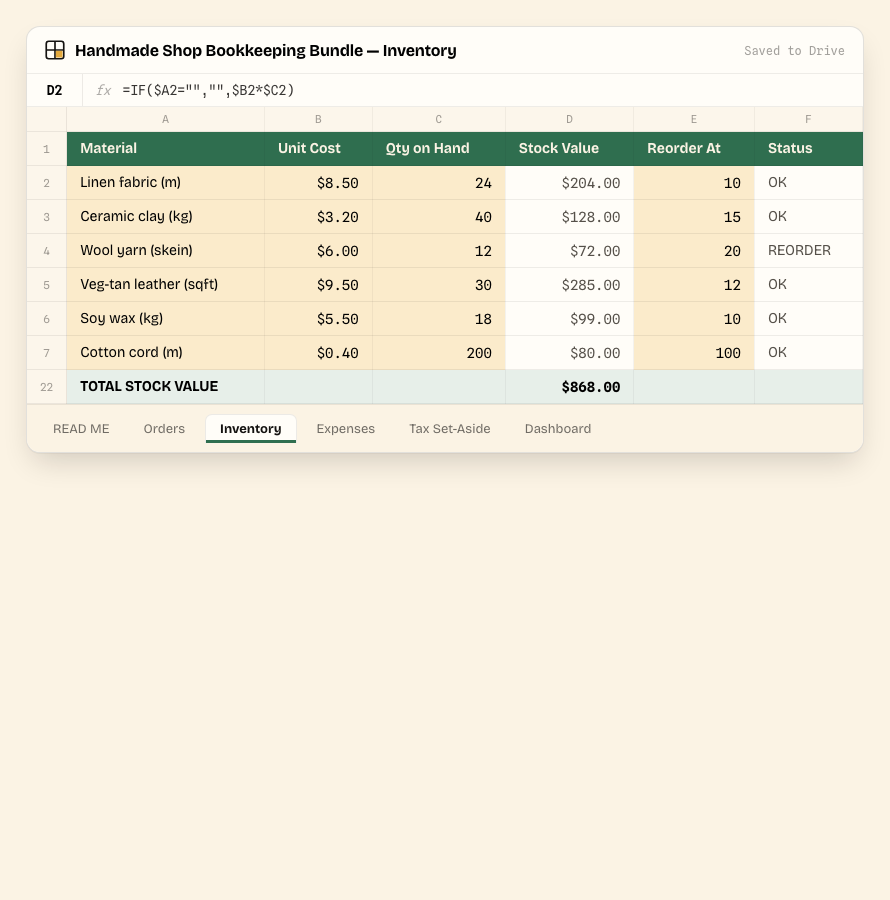Select row 4 number header

[x=46, y=251]
